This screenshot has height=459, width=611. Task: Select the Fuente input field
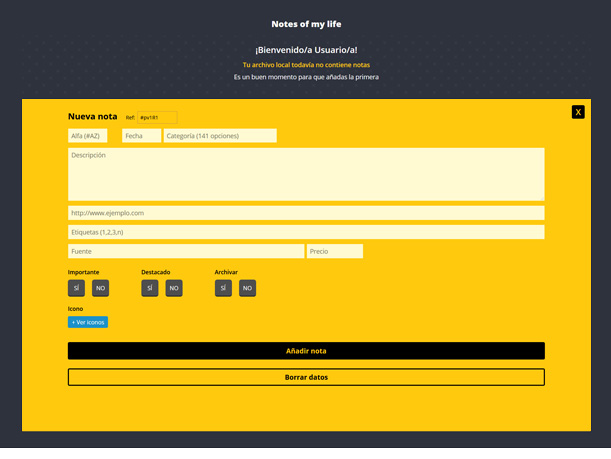point(186,252)
